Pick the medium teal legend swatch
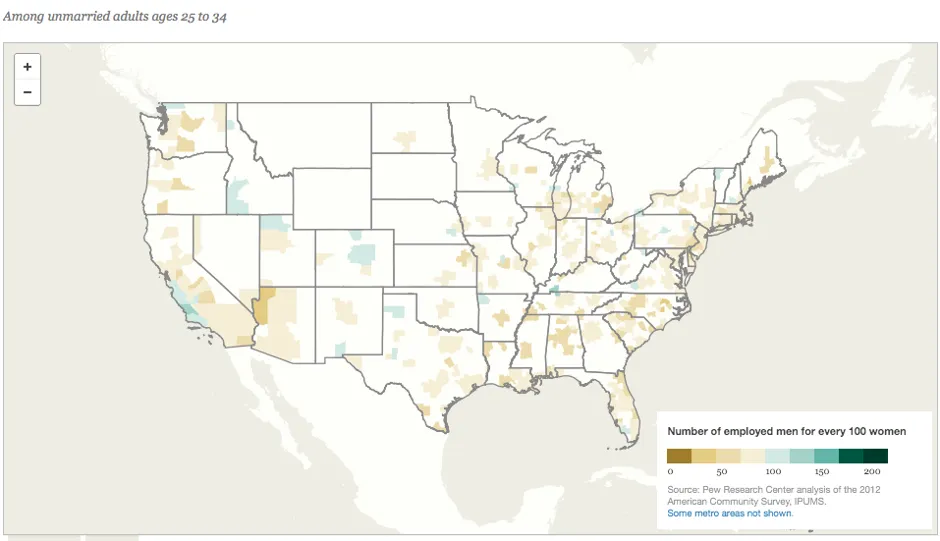 click(827, 456)
